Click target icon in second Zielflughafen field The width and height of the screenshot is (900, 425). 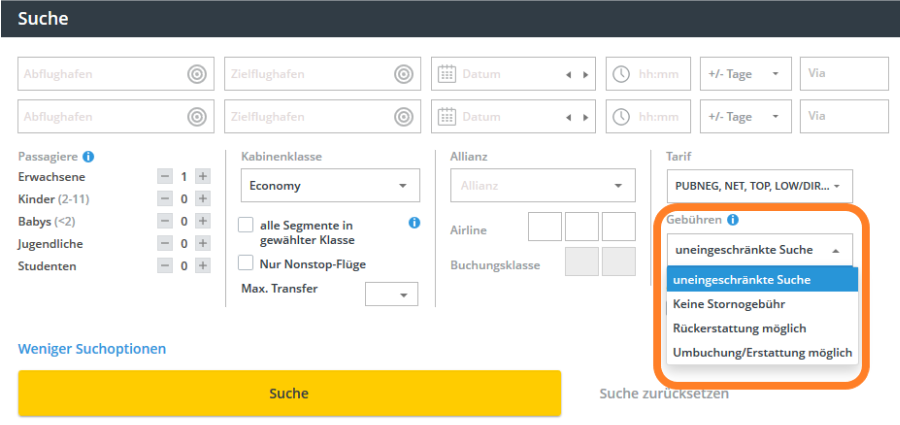[403, 117]
